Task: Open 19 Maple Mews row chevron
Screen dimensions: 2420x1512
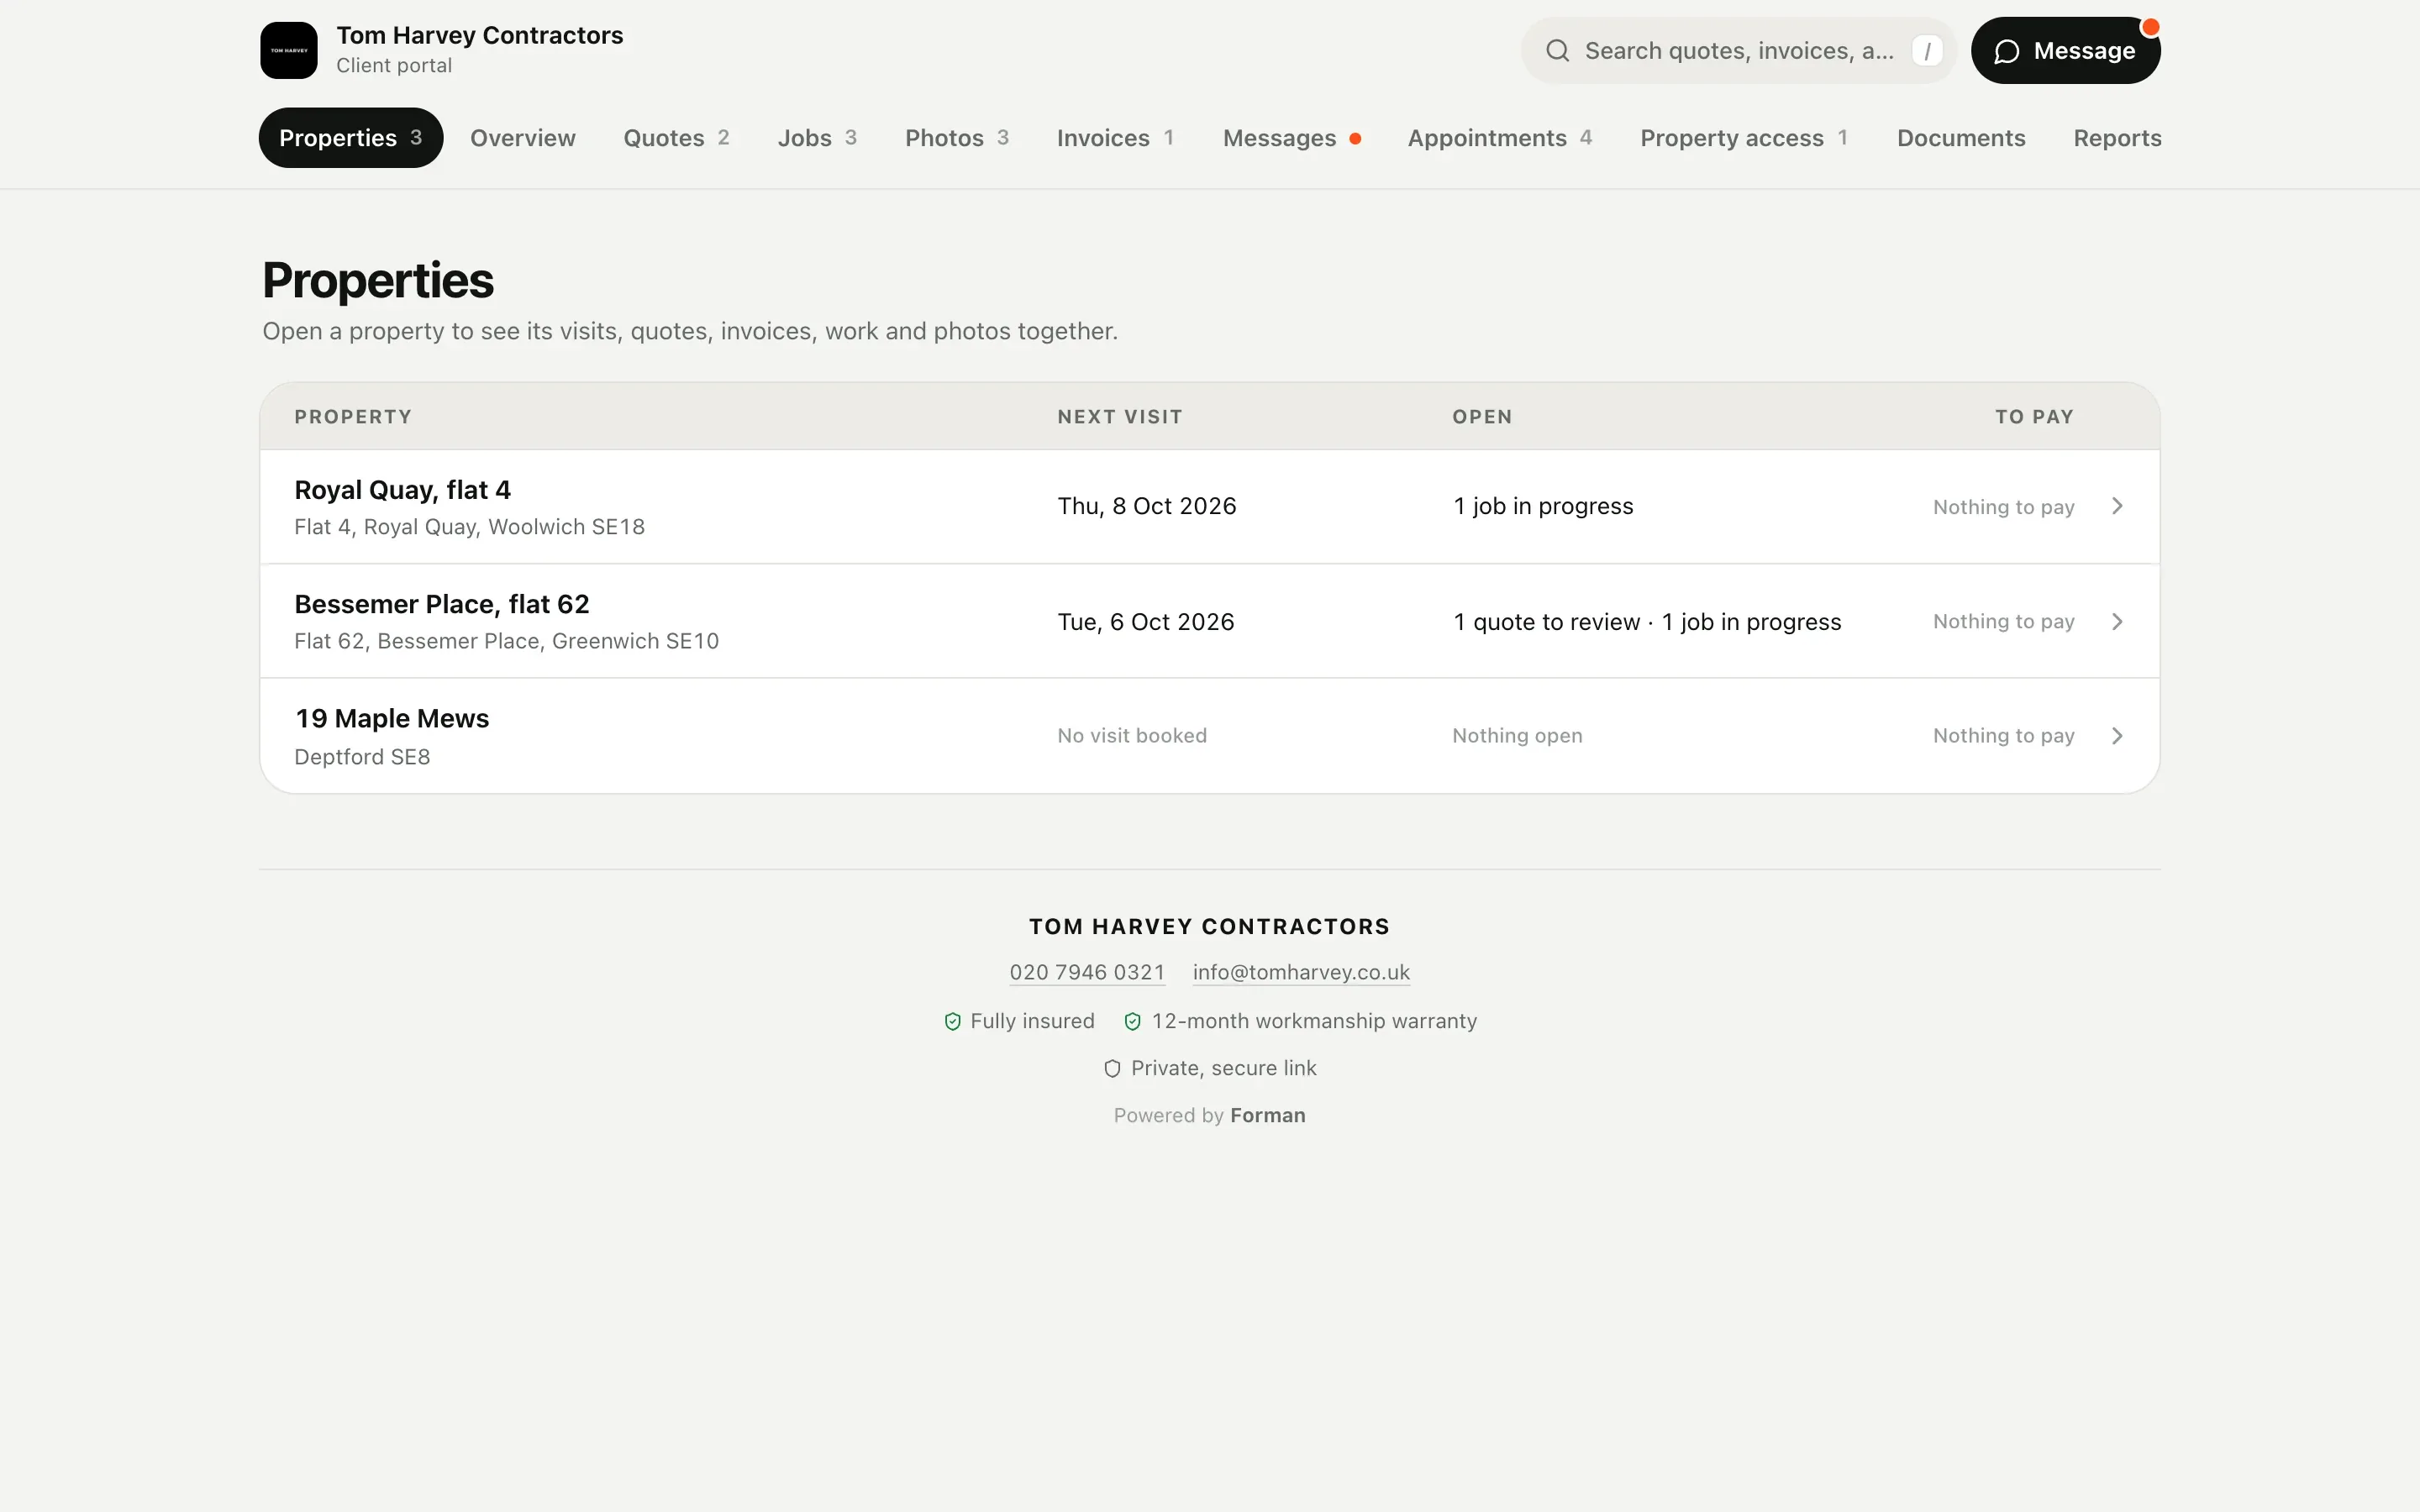Action: click(2117, 736)
